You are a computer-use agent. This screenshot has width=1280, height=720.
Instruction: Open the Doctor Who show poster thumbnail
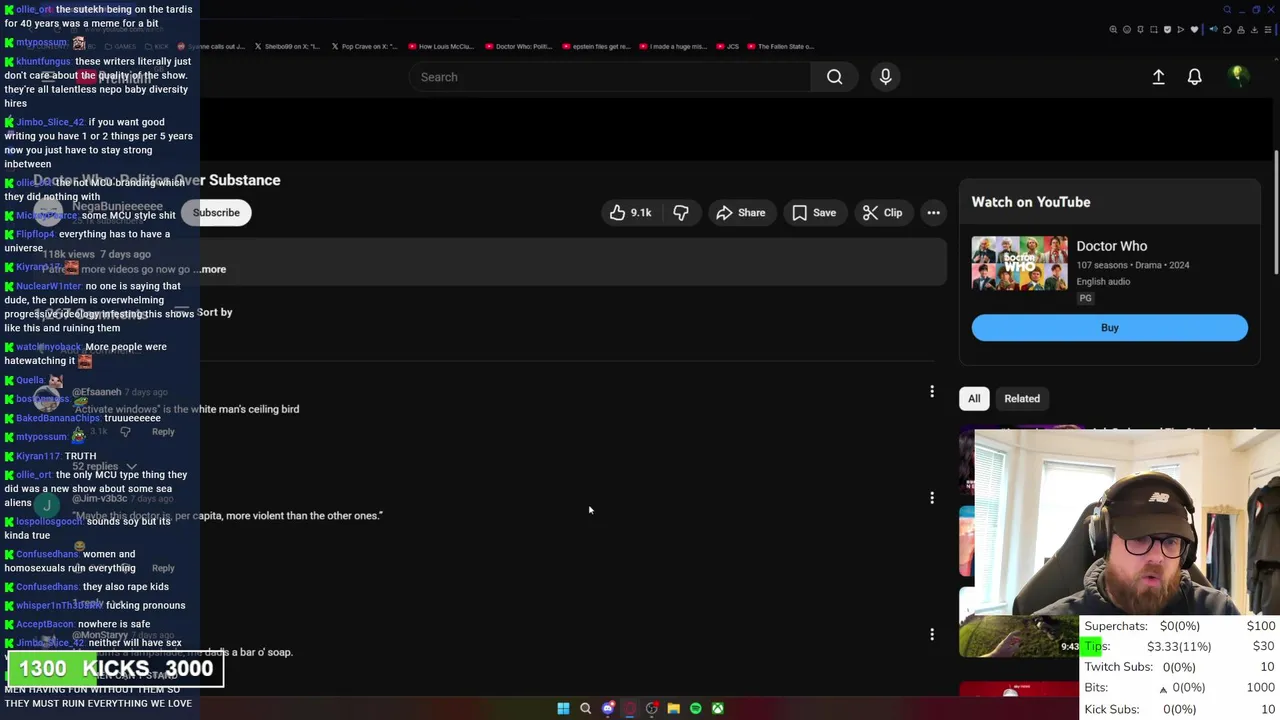tap(1019, 263)
